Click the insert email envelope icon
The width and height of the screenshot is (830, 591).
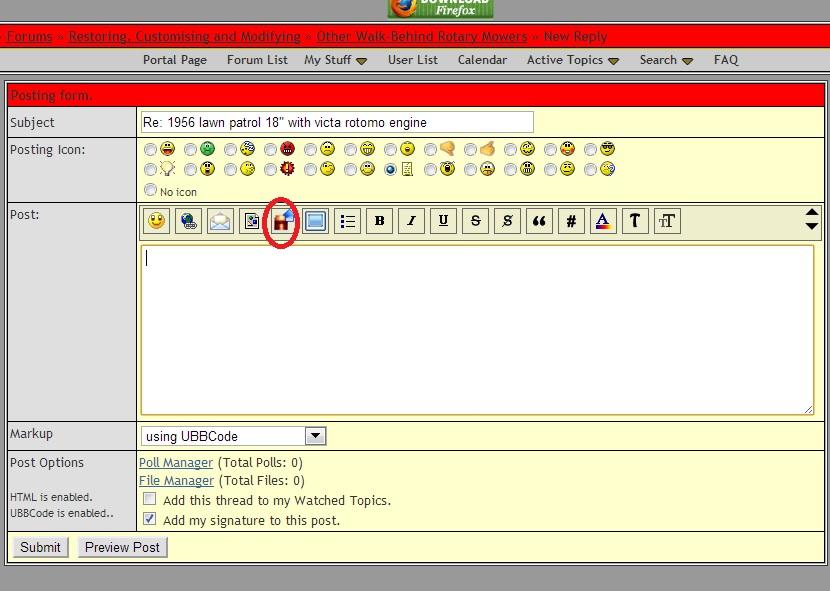point(220,221)
